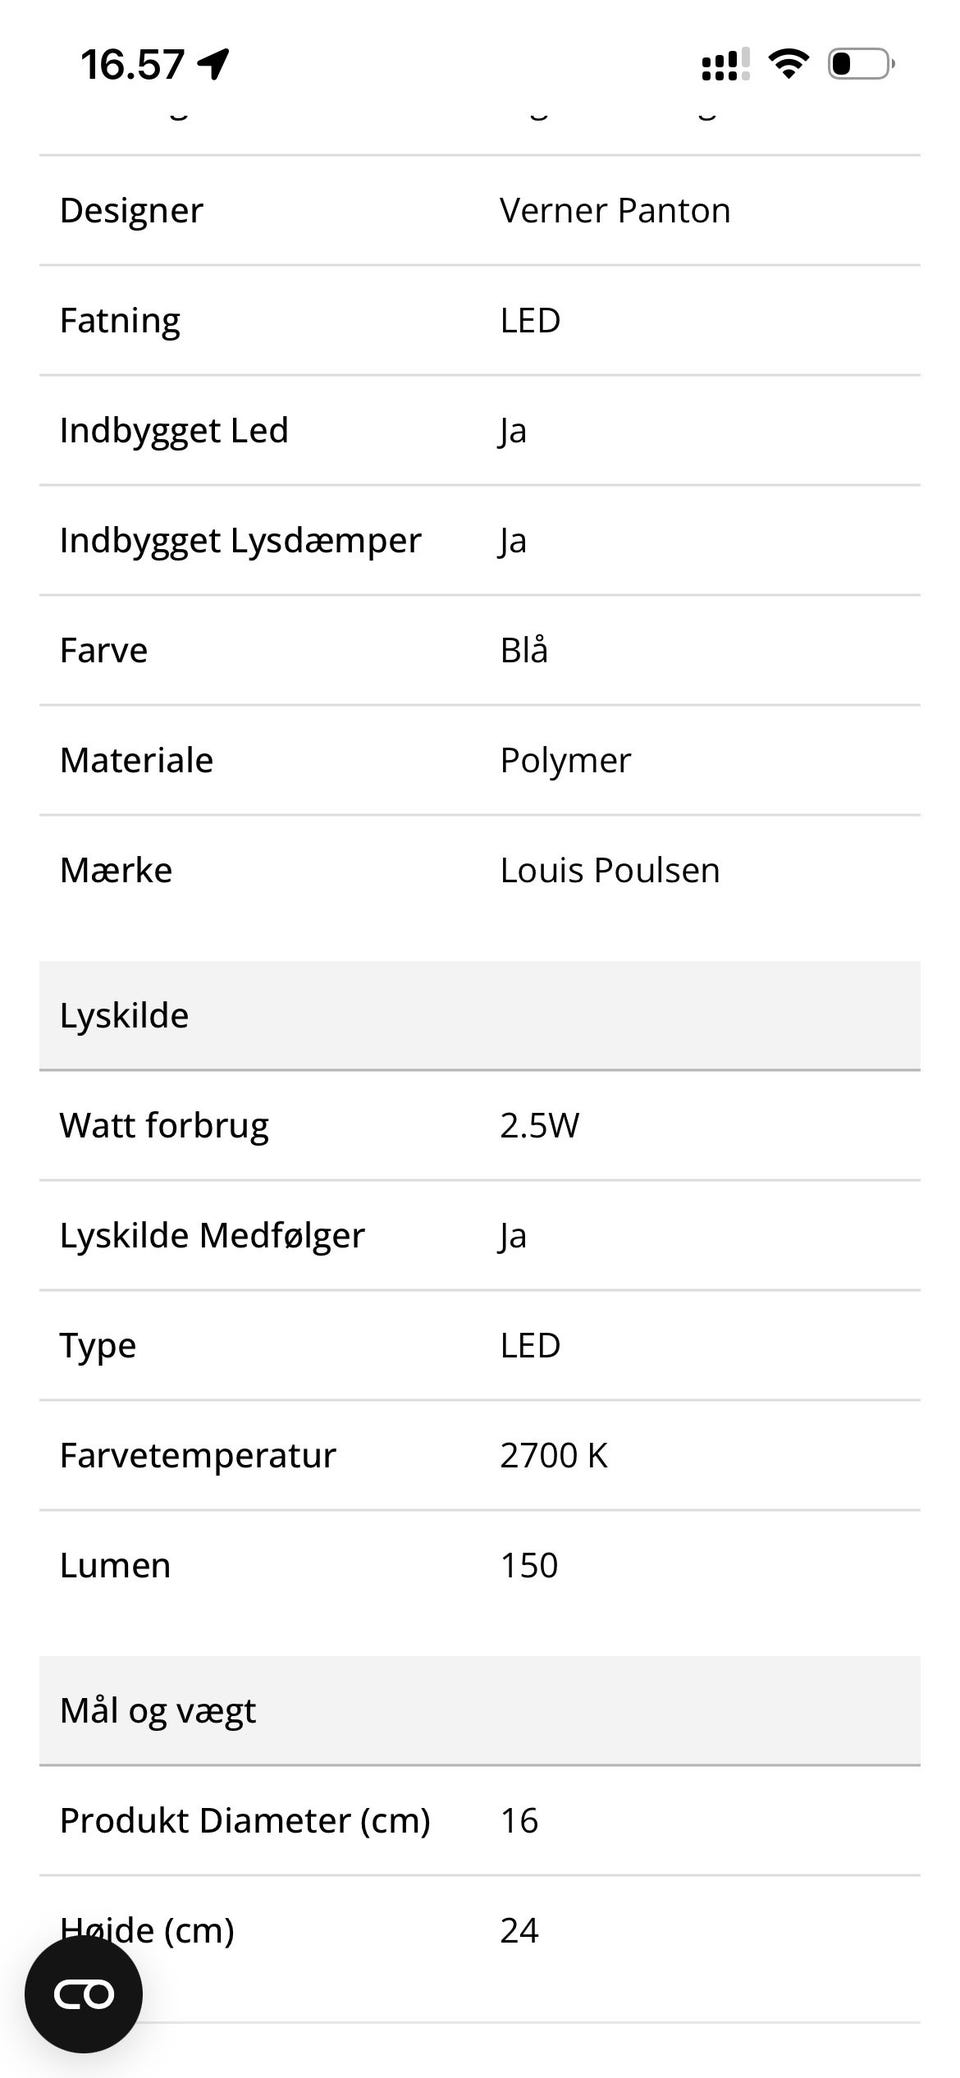
Task: Select the Louis Poulsen brand value
Action: tap(610, 870)
